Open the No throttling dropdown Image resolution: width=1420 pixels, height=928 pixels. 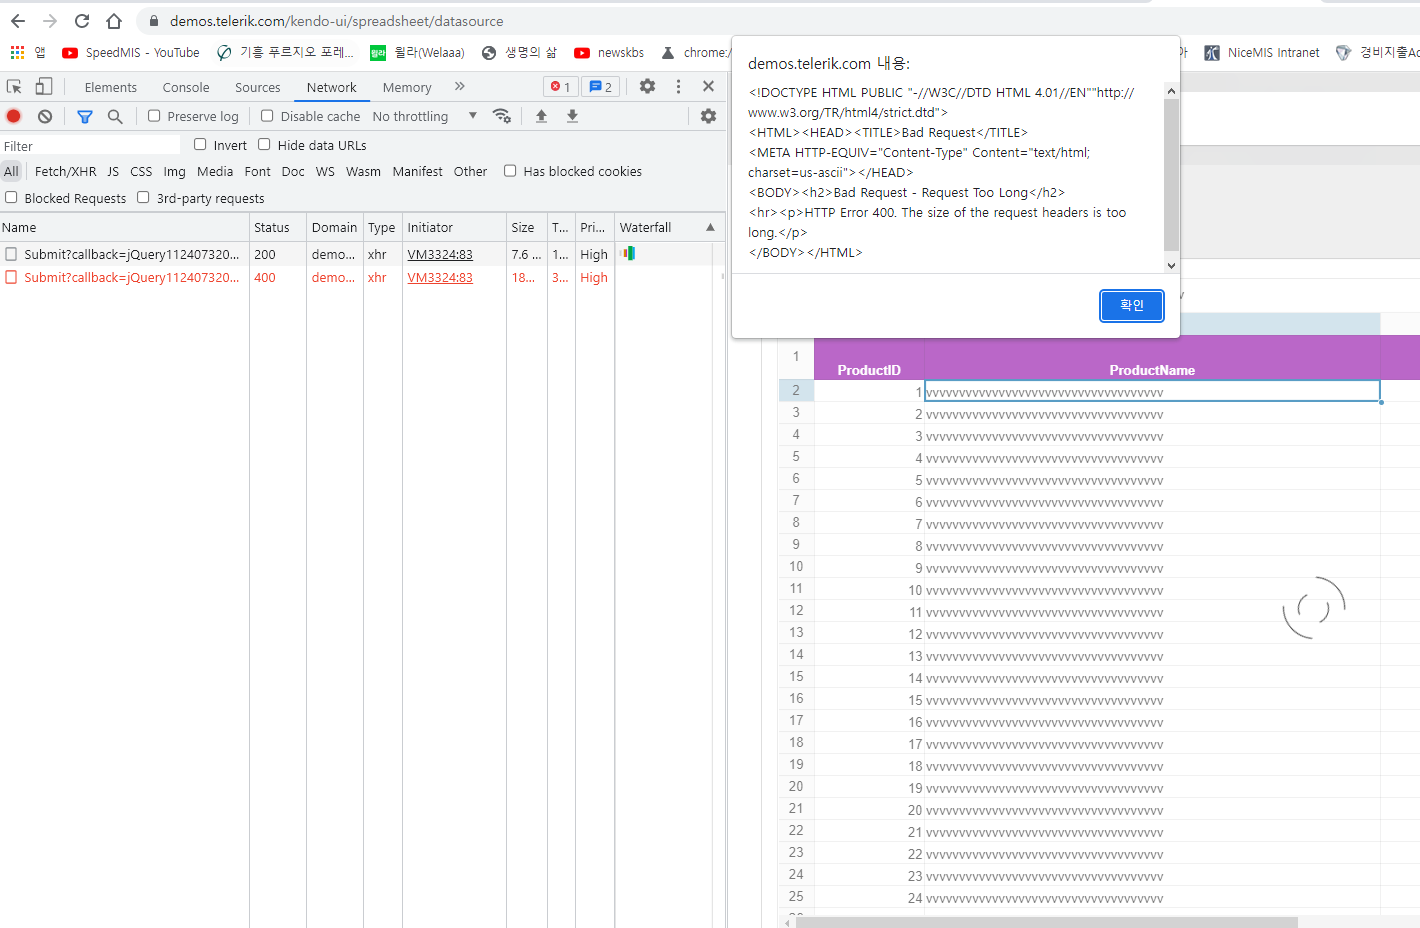pos(425,116)
